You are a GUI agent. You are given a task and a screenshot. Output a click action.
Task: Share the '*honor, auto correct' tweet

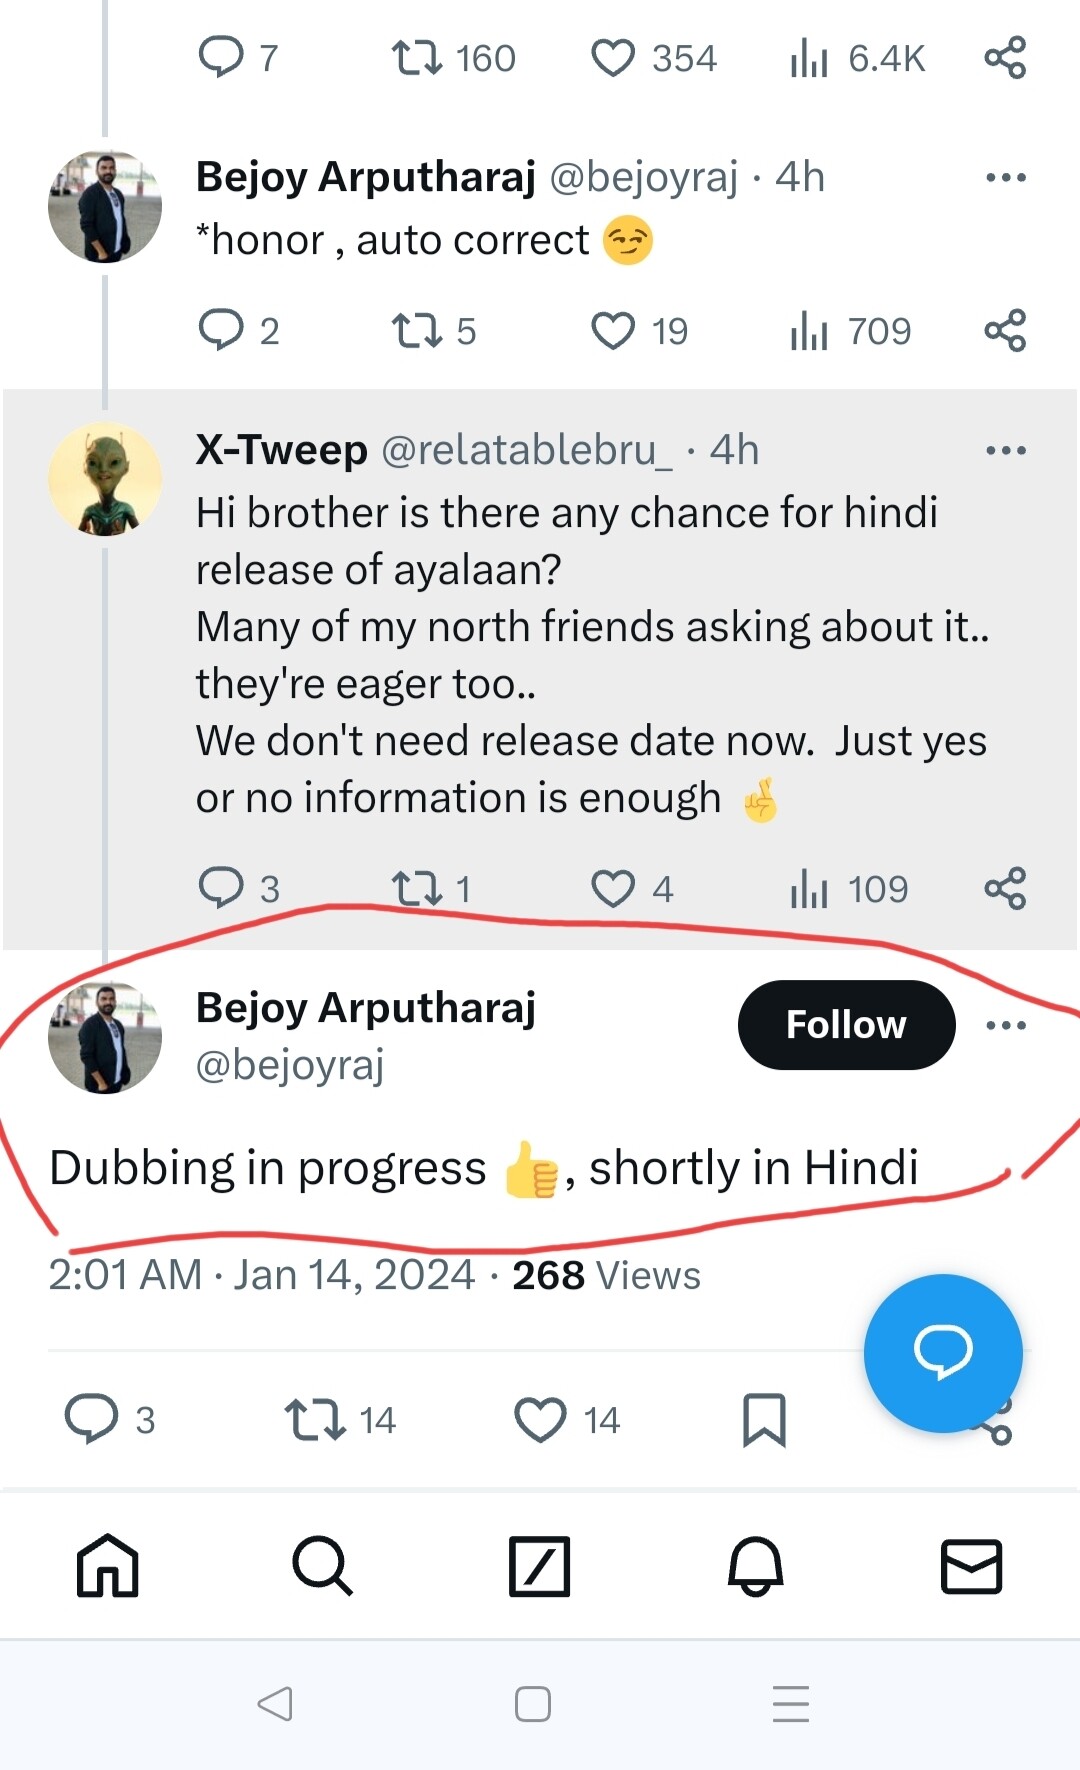[x=1005, y=330]
